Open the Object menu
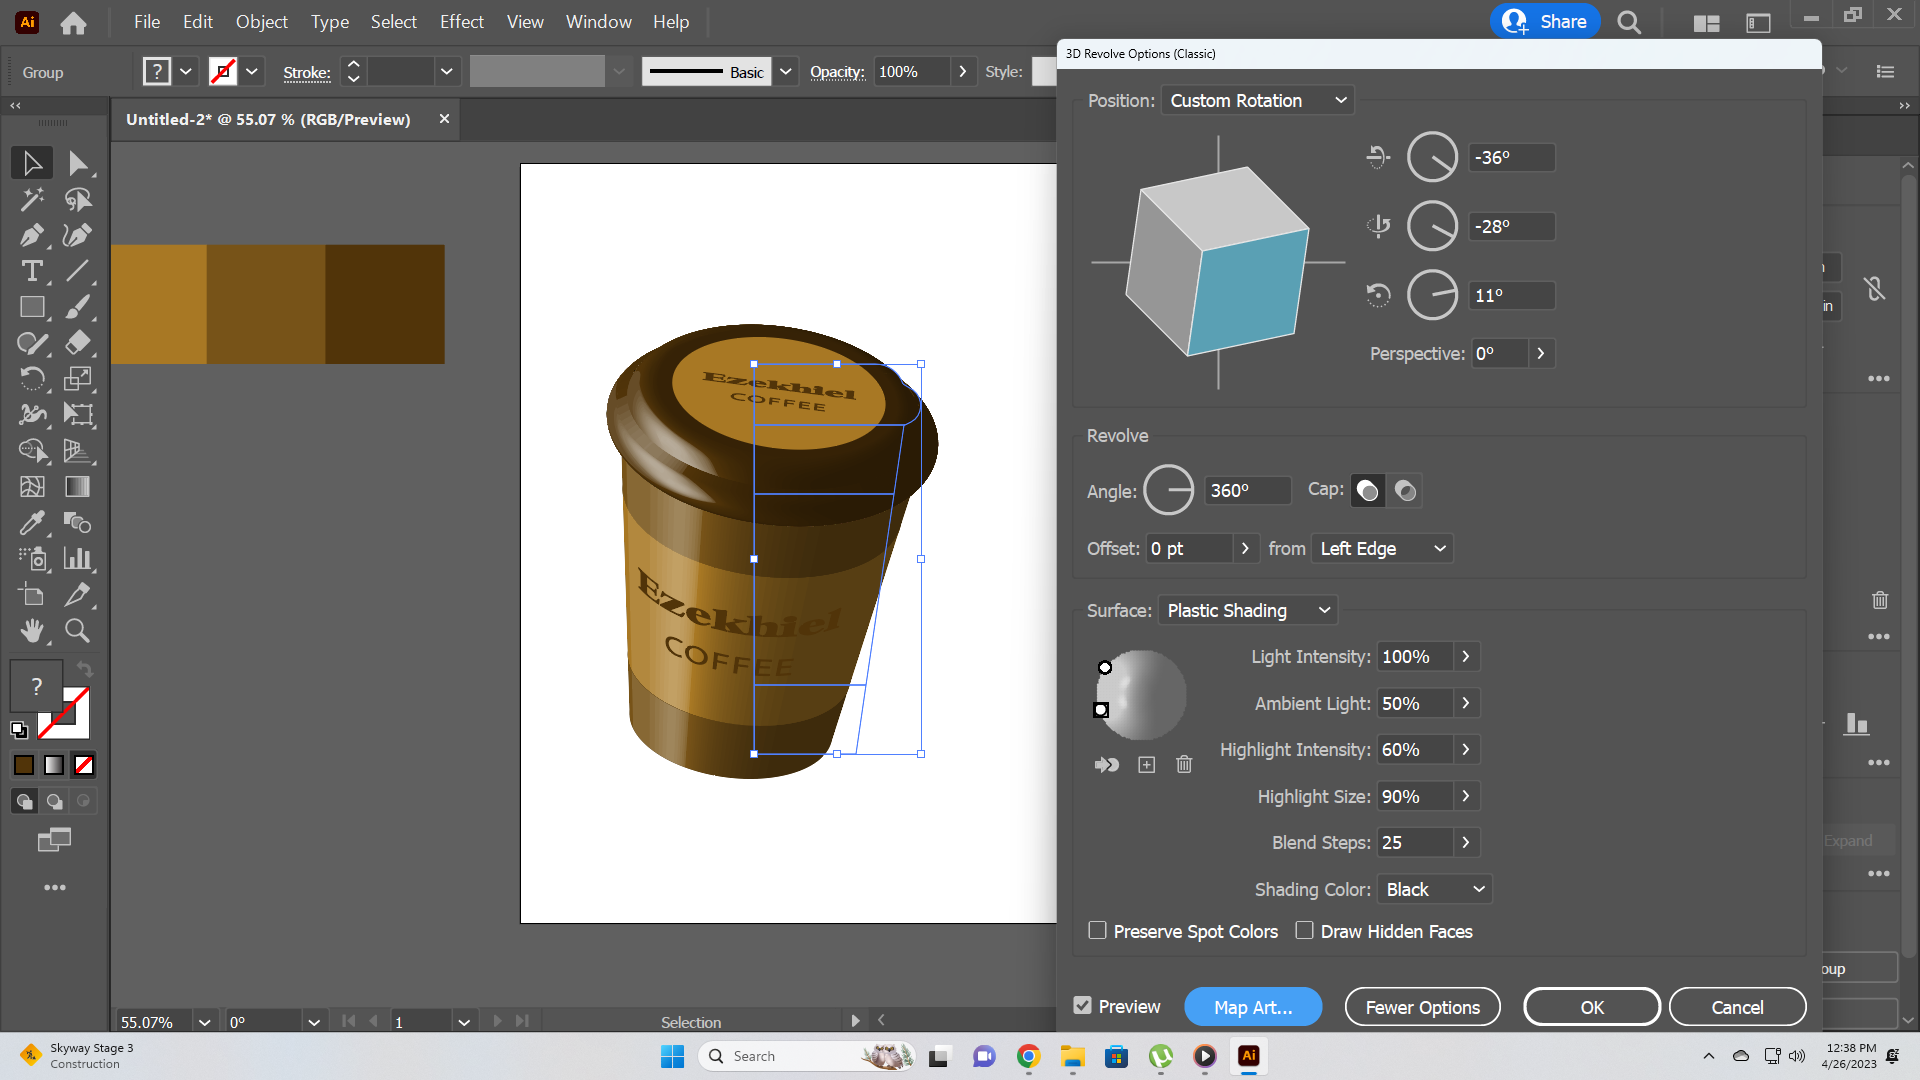 click(x=261, y=22)
